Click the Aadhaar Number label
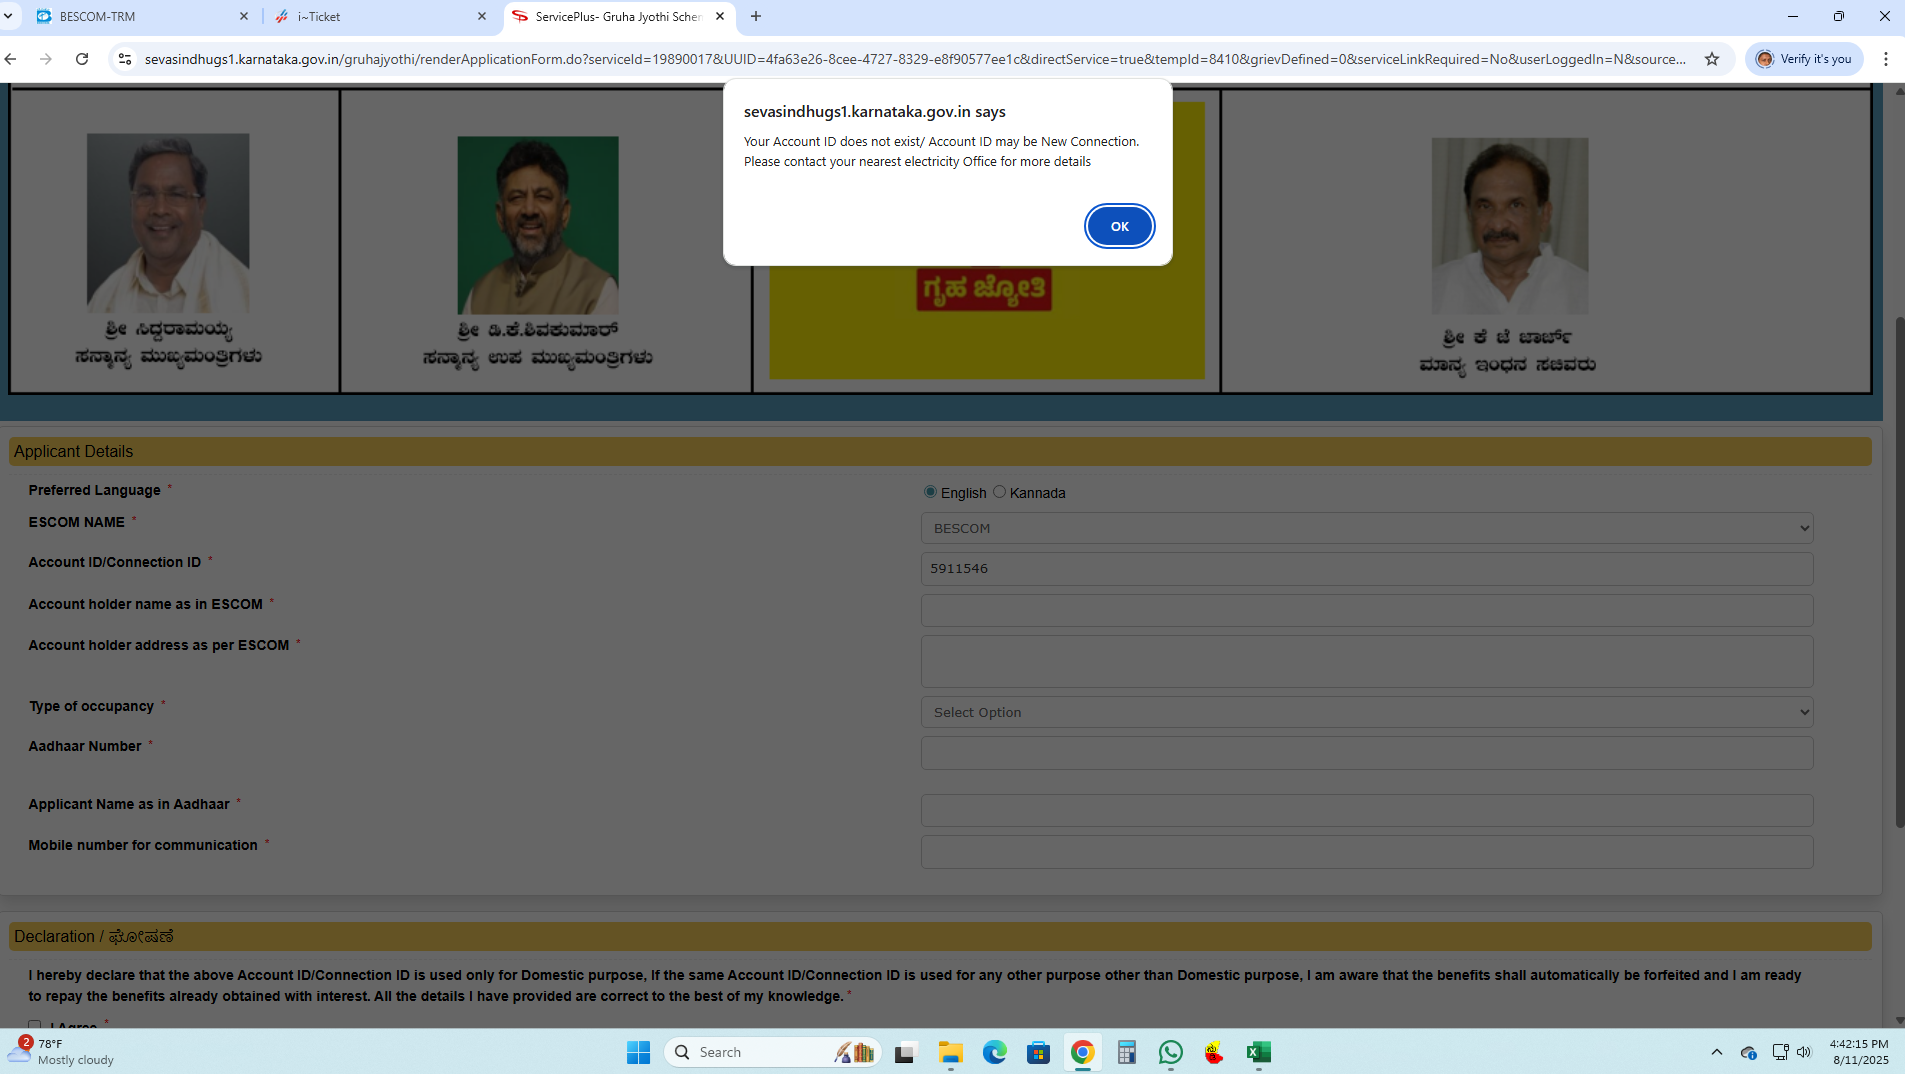The width and height of the screenshot is (1905, 1074). point(85,746)
